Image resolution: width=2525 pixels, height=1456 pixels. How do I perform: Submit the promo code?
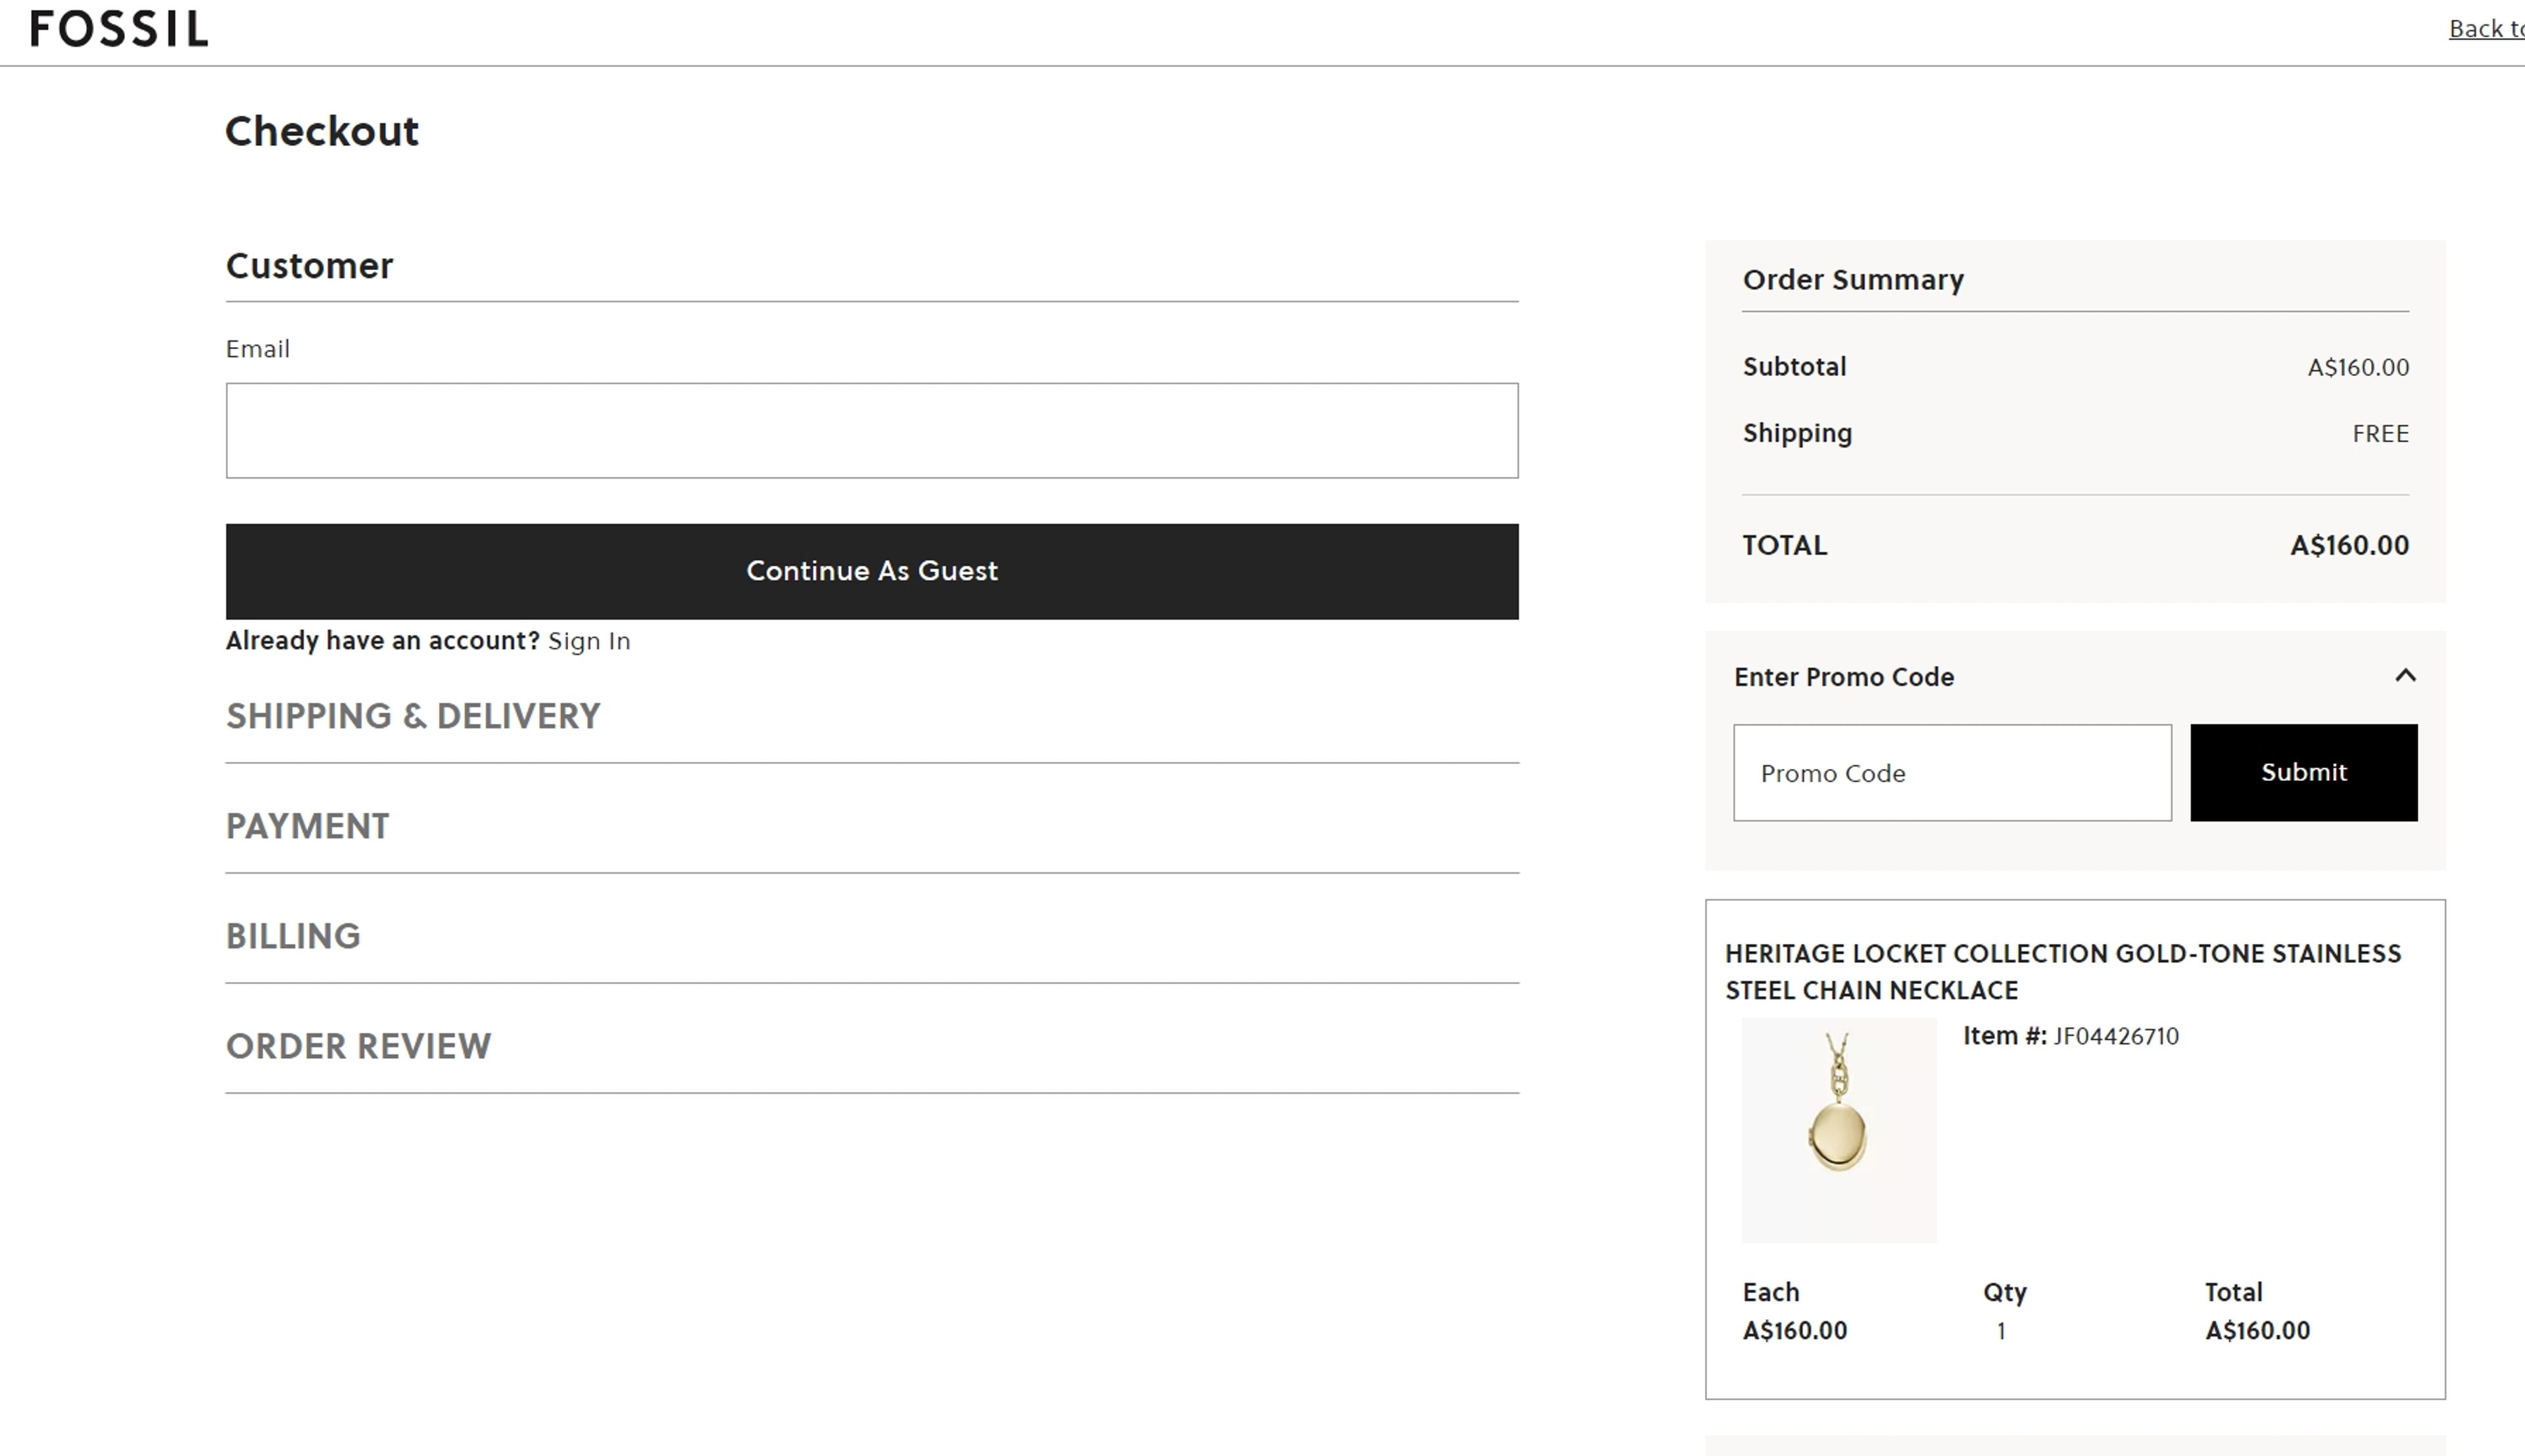click(2304, 773)
